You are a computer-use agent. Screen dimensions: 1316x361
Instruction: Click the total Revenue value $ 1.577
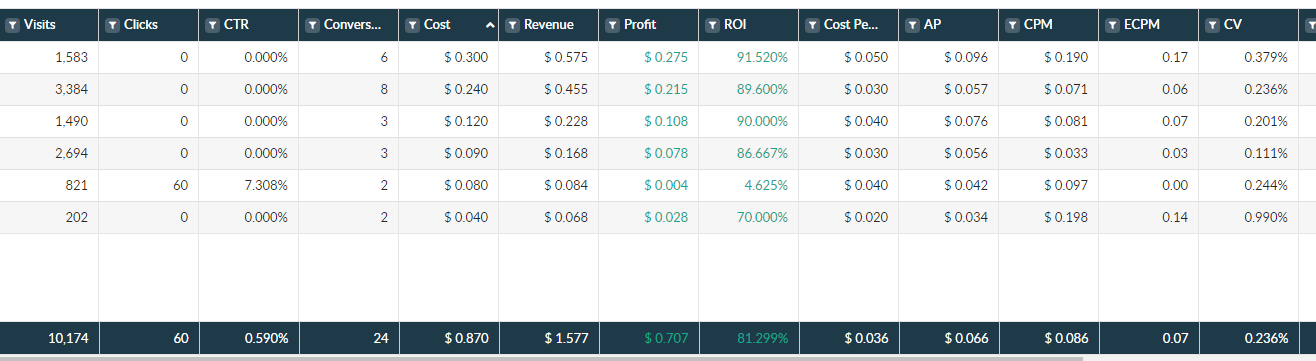(x=566, y=339)
